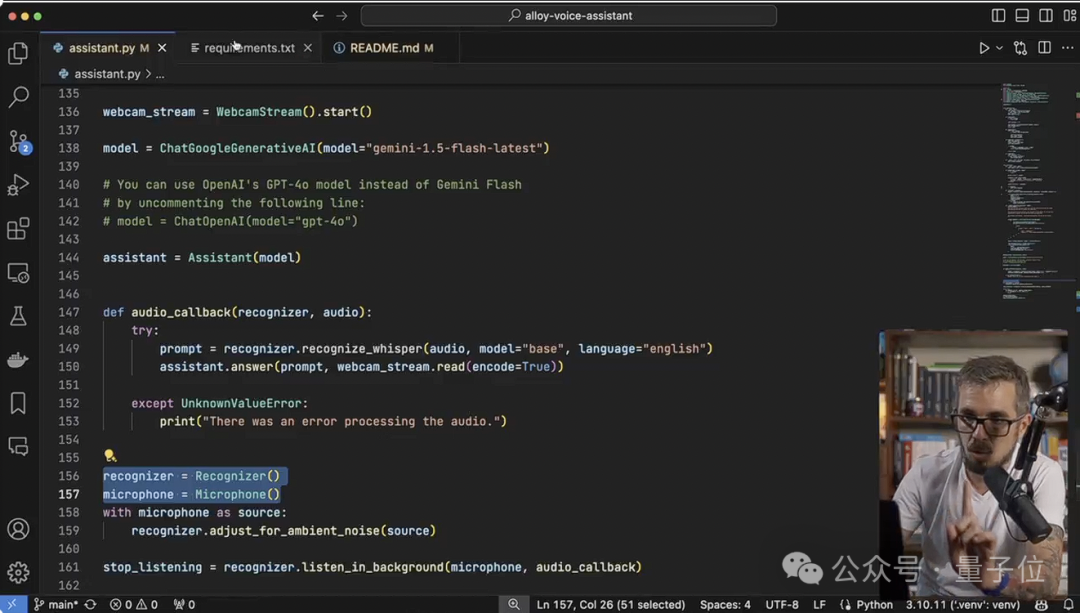
Task: Click the lightbulb code action icon
Action: pyautogui.click(x=110, y=456)
